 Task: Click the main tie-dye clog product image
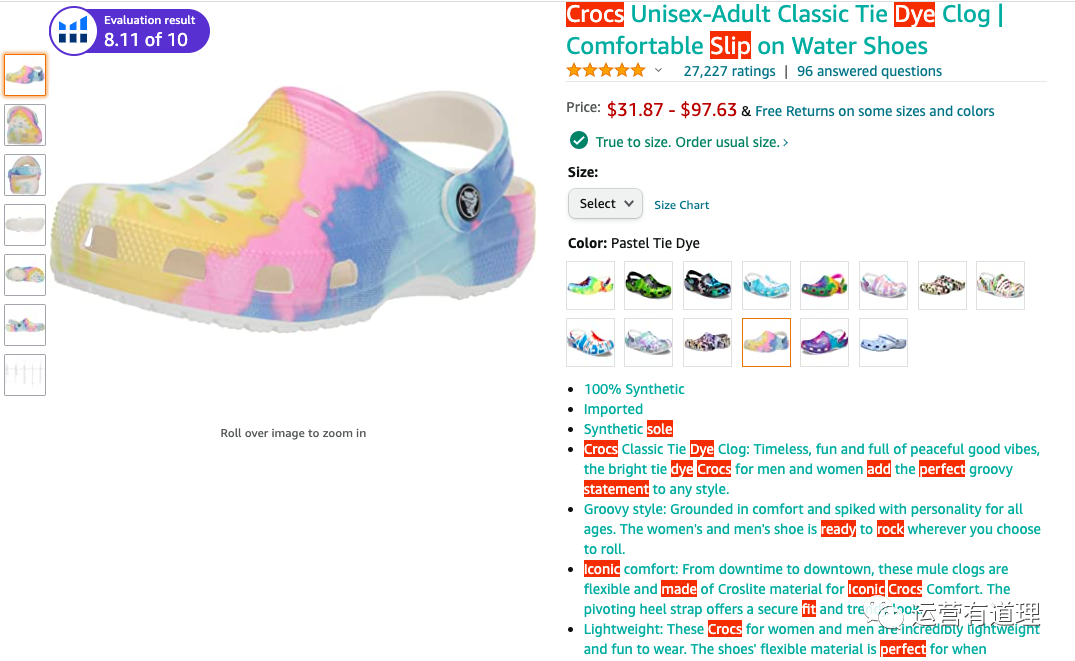(x=293, y=210)
